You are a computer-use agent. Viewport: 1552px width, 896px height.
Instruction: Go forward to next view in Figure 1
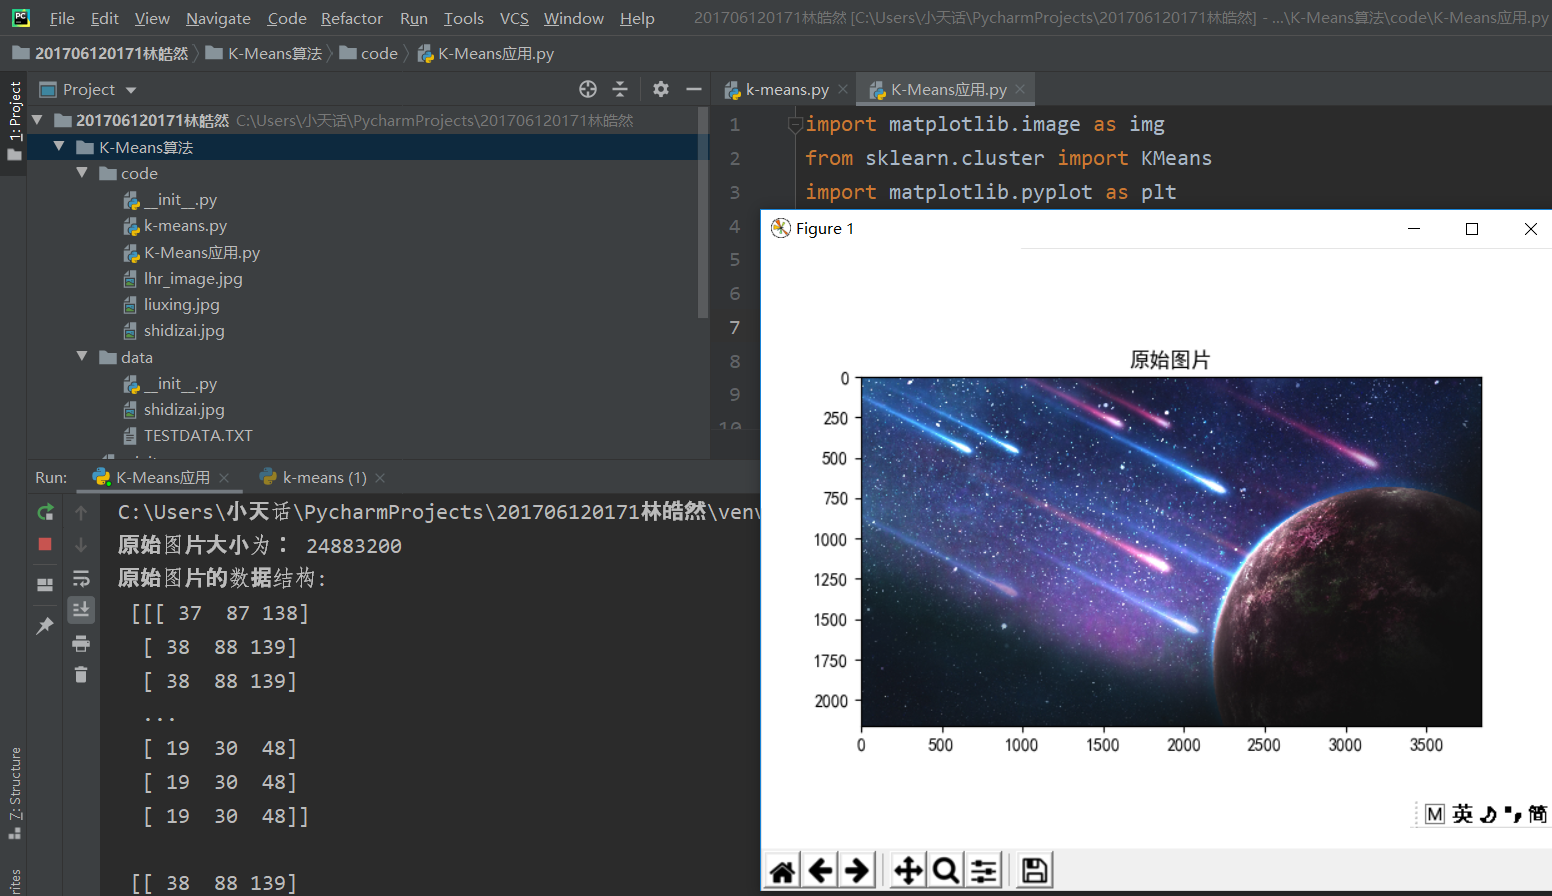(857, 871)
